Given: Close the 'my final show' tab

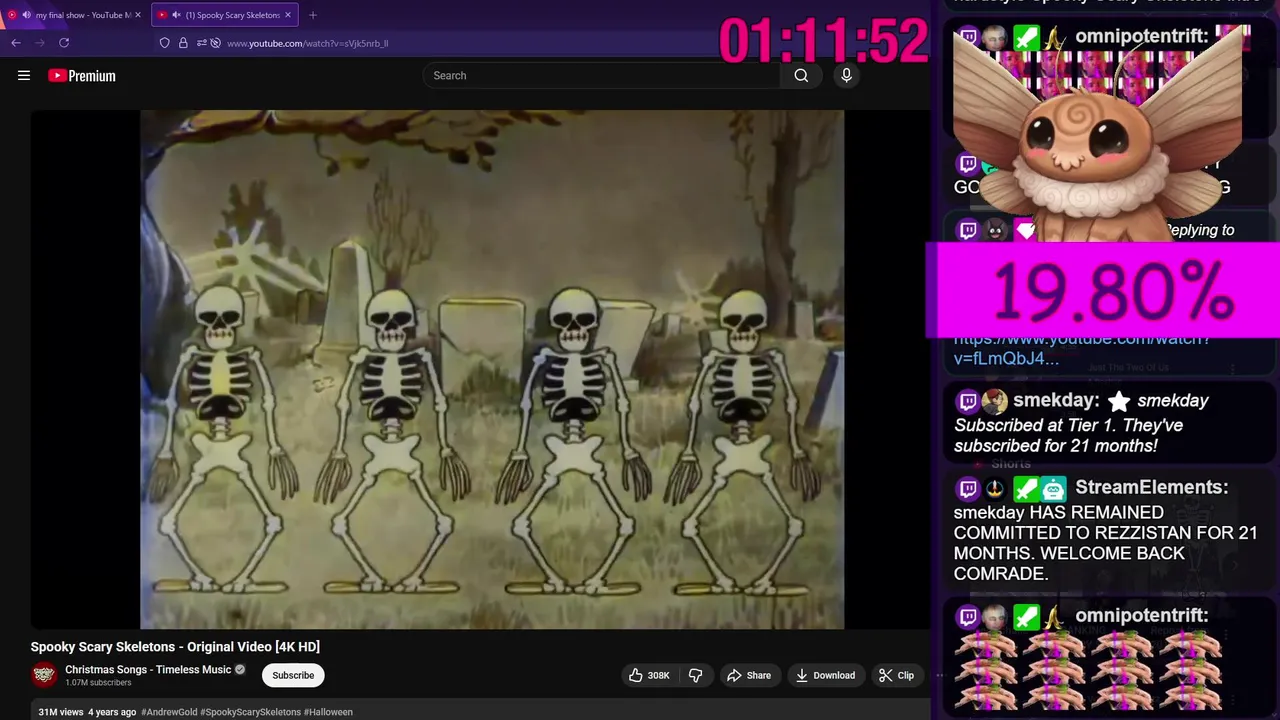Looking at the screenshot, I should tap(138, 15).
